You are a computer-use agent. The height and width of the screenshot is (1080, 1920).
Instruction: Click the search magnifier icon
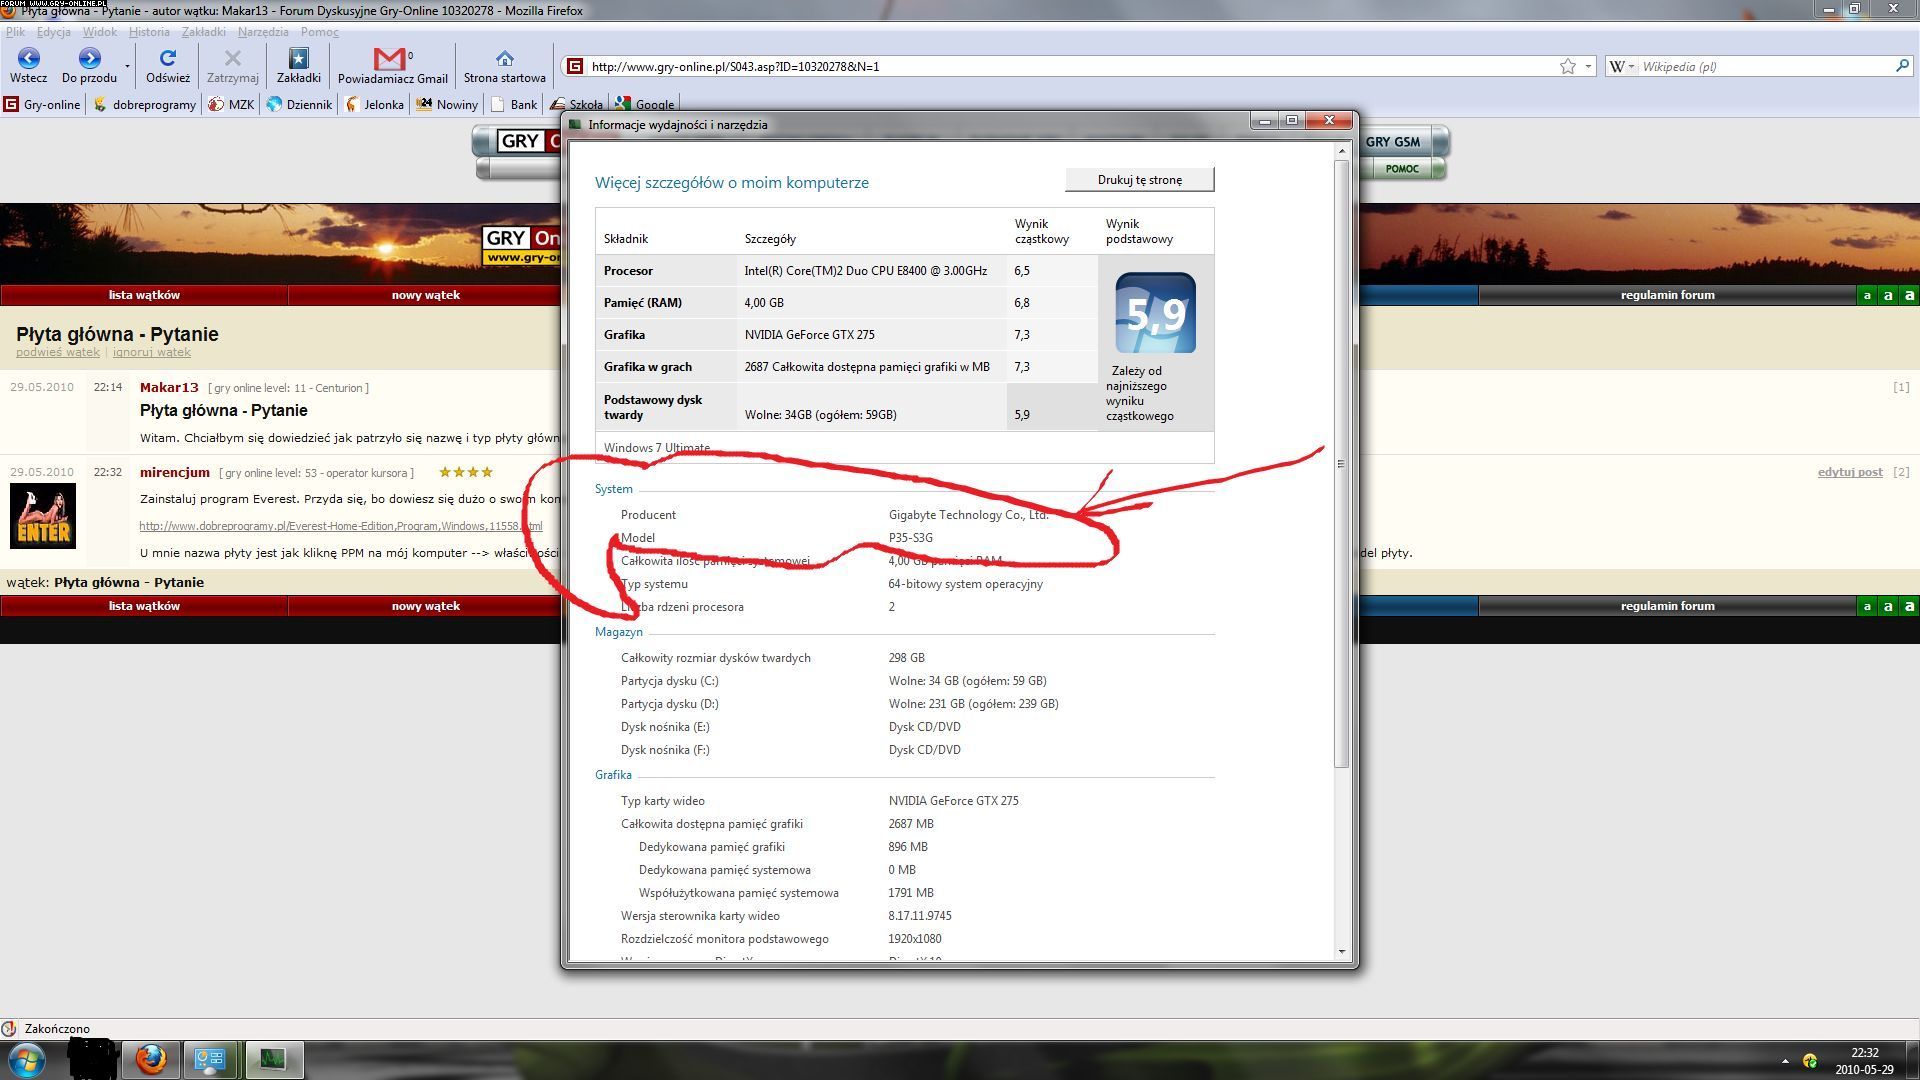(x=1901, y=66)
